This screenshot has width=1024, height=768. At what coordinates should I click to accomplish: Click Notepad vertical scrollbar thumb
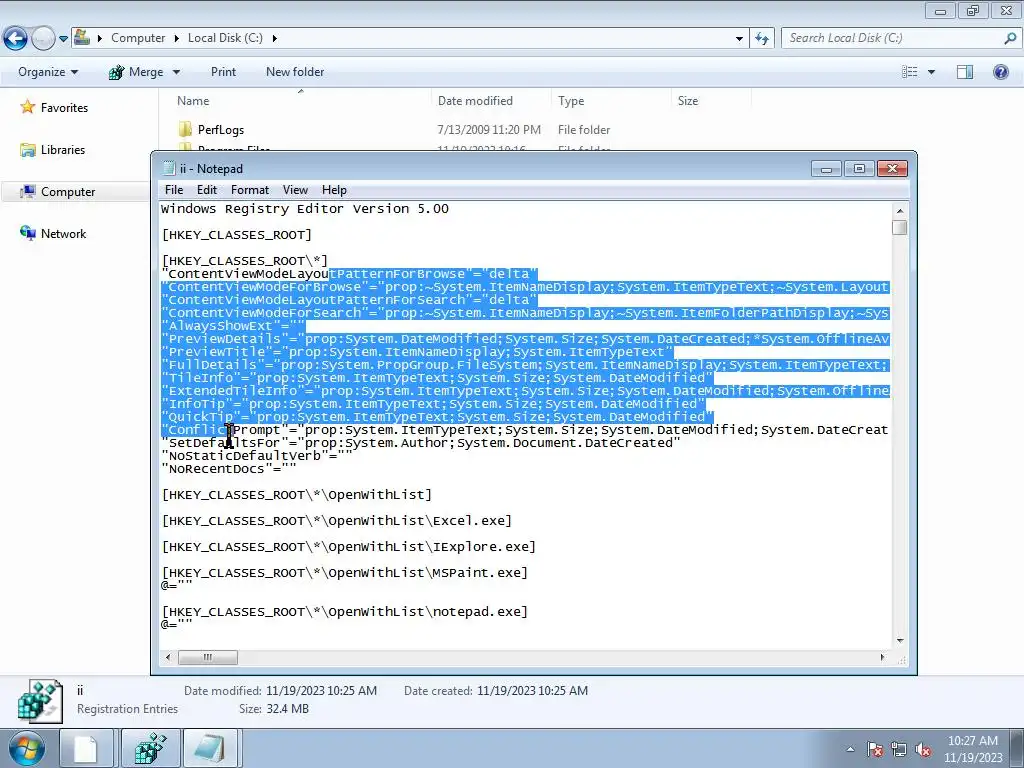[900, 227]
